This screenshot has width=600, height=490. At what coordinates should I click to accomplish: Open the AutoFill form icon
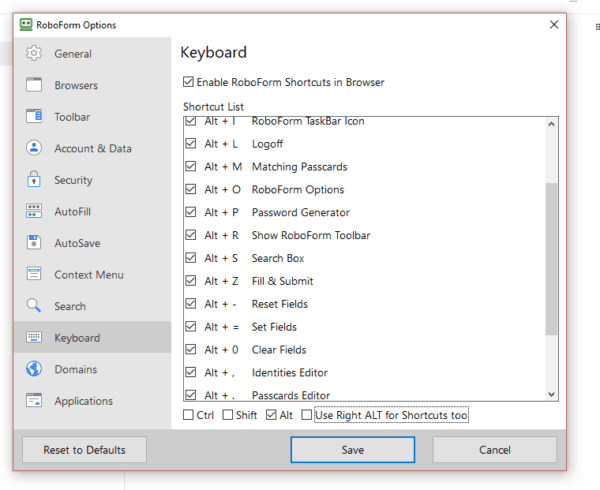point(34,211)
